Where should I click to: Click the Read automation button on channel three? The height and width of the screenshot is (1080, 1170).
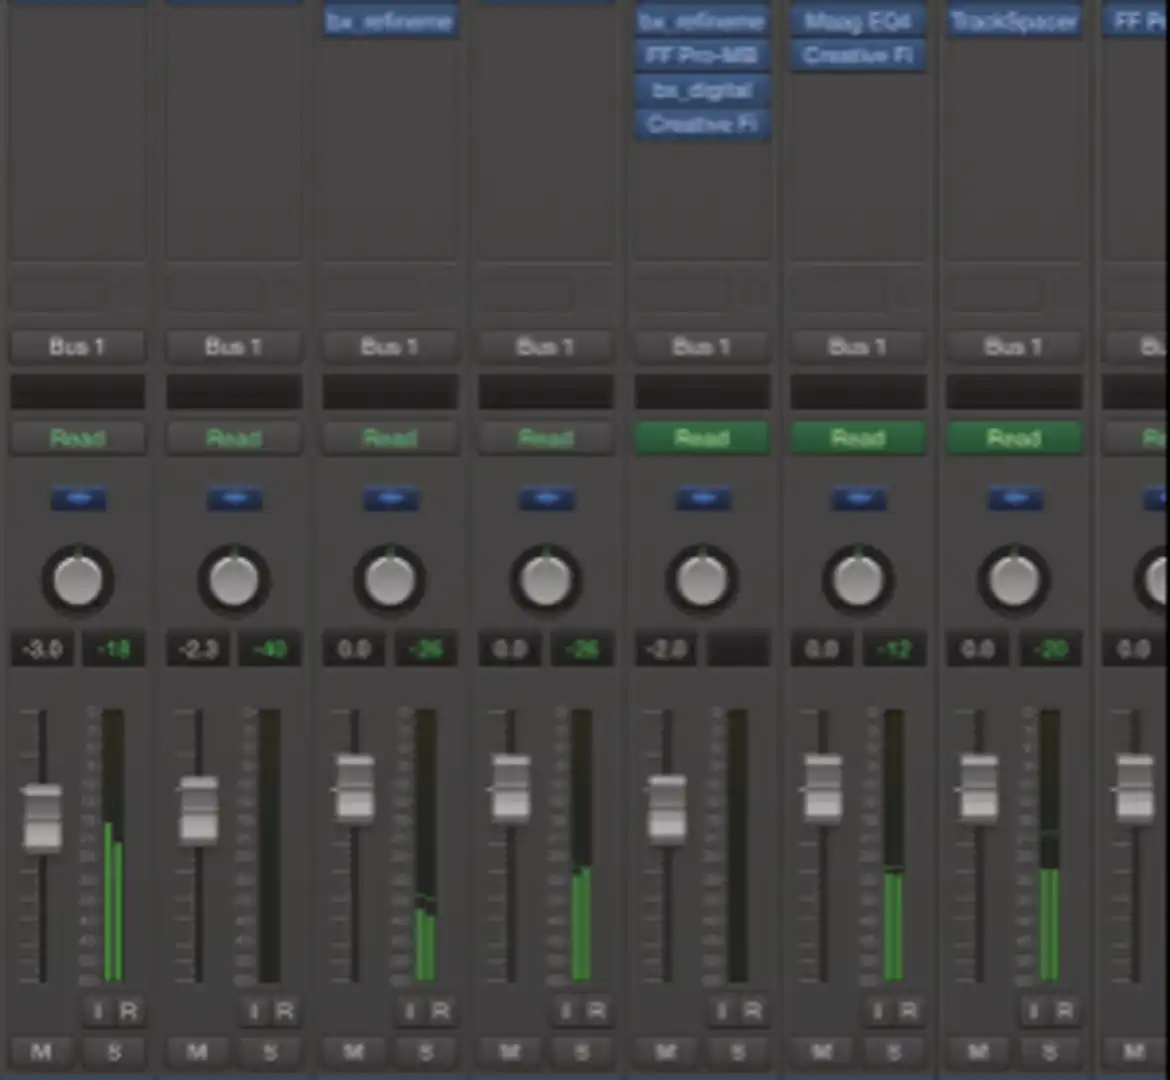click(390, 437)
